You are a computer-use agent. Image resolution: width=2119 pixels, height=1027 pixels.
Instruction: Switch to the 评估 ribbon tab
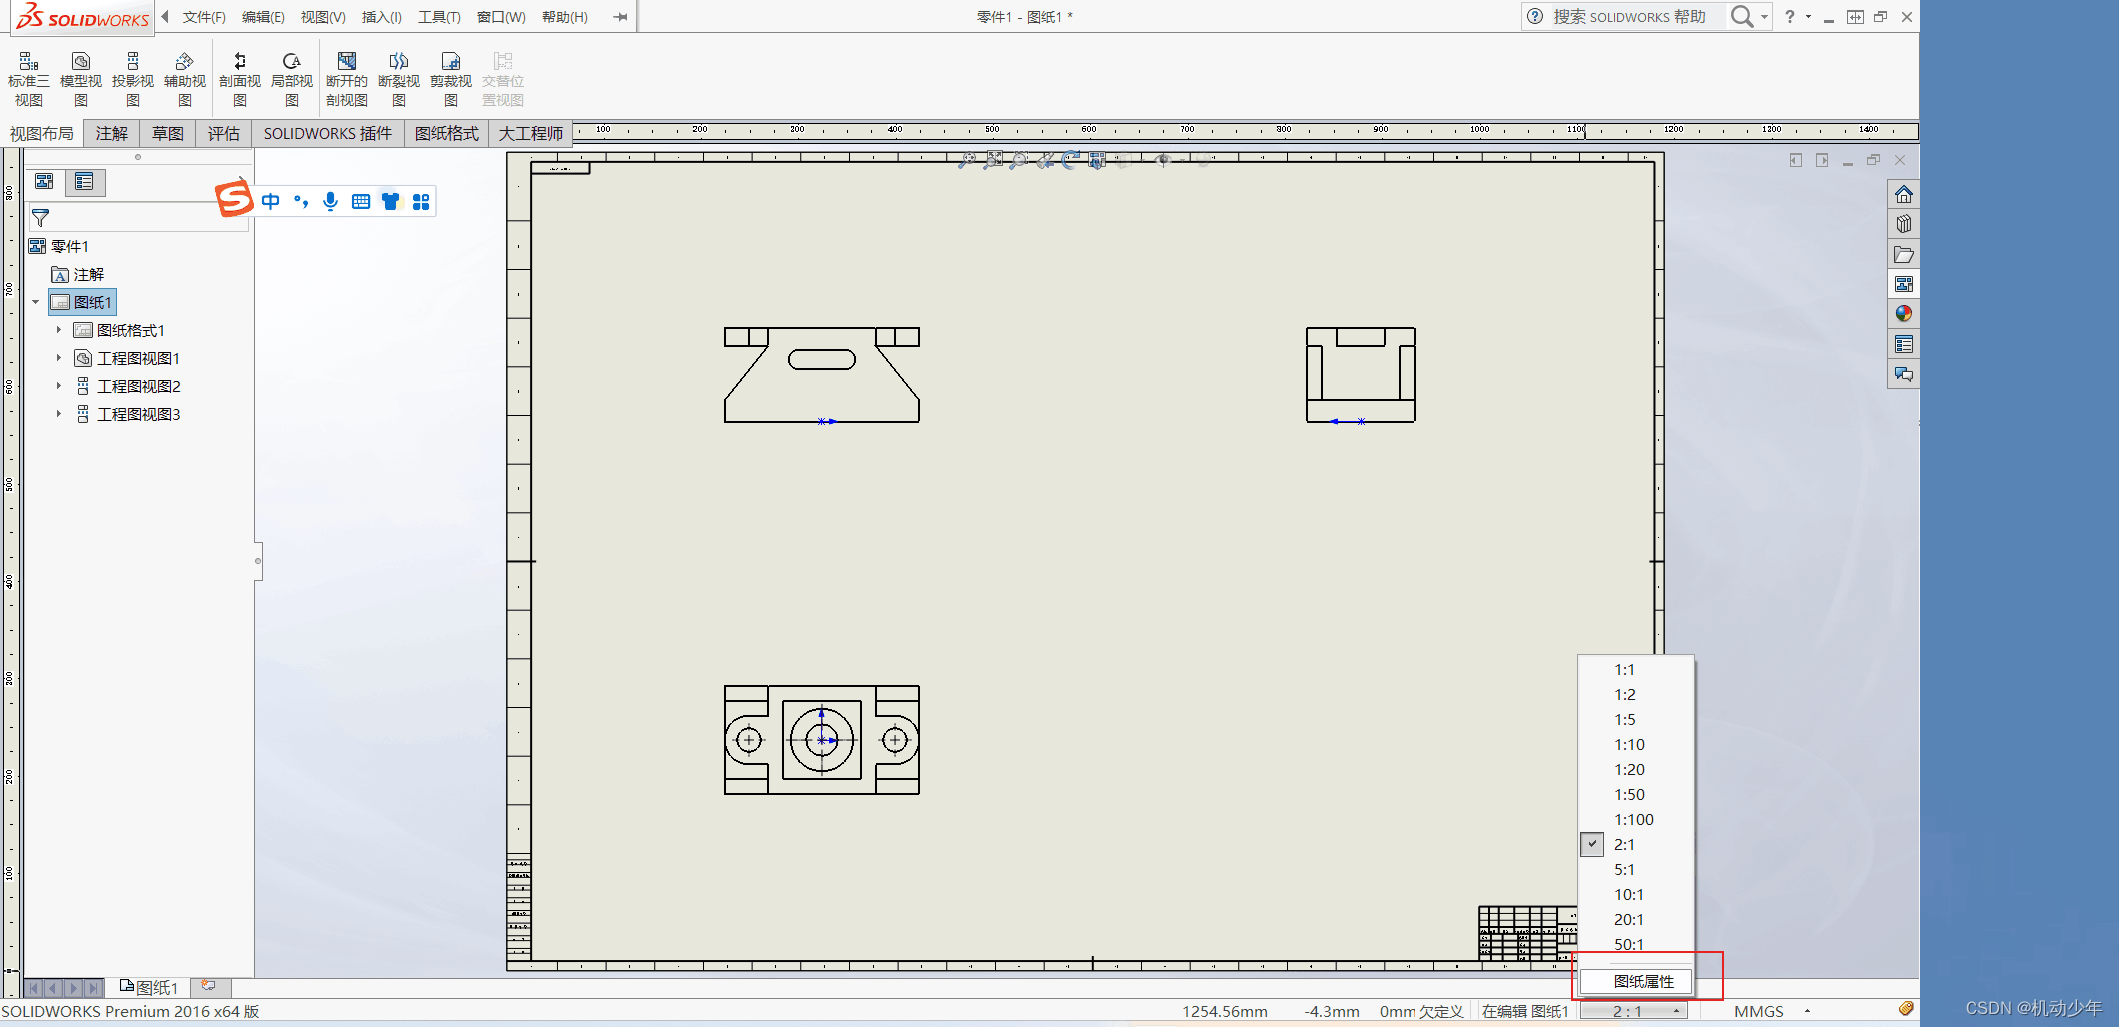point(224,133)
